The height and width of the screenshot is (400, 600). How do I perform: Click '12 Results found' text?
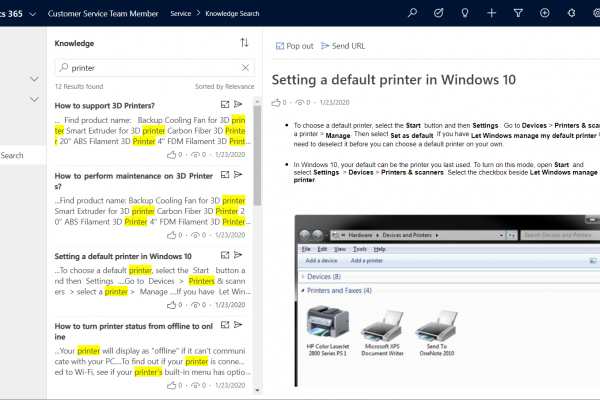79,87
